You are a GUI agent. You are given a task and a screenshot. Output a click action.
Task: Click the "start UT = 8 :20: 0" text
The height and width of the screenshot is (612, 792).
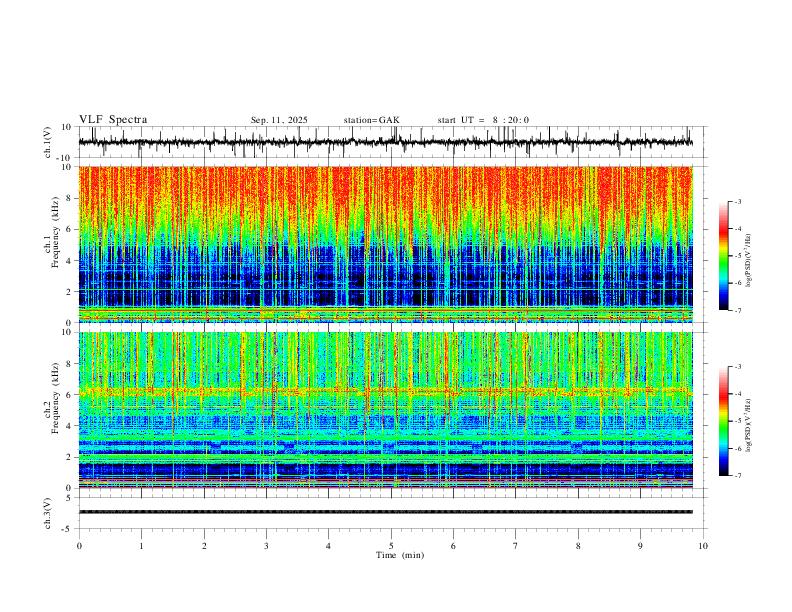pyautogui.click(x=483, y=120)
